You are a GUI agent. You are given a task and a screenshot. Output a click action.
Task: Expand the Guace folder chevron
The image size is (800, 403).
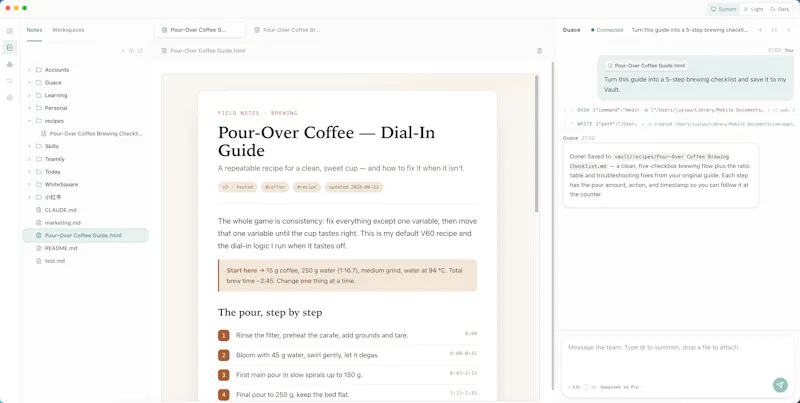pyautogui.click(x=29, y=83)
